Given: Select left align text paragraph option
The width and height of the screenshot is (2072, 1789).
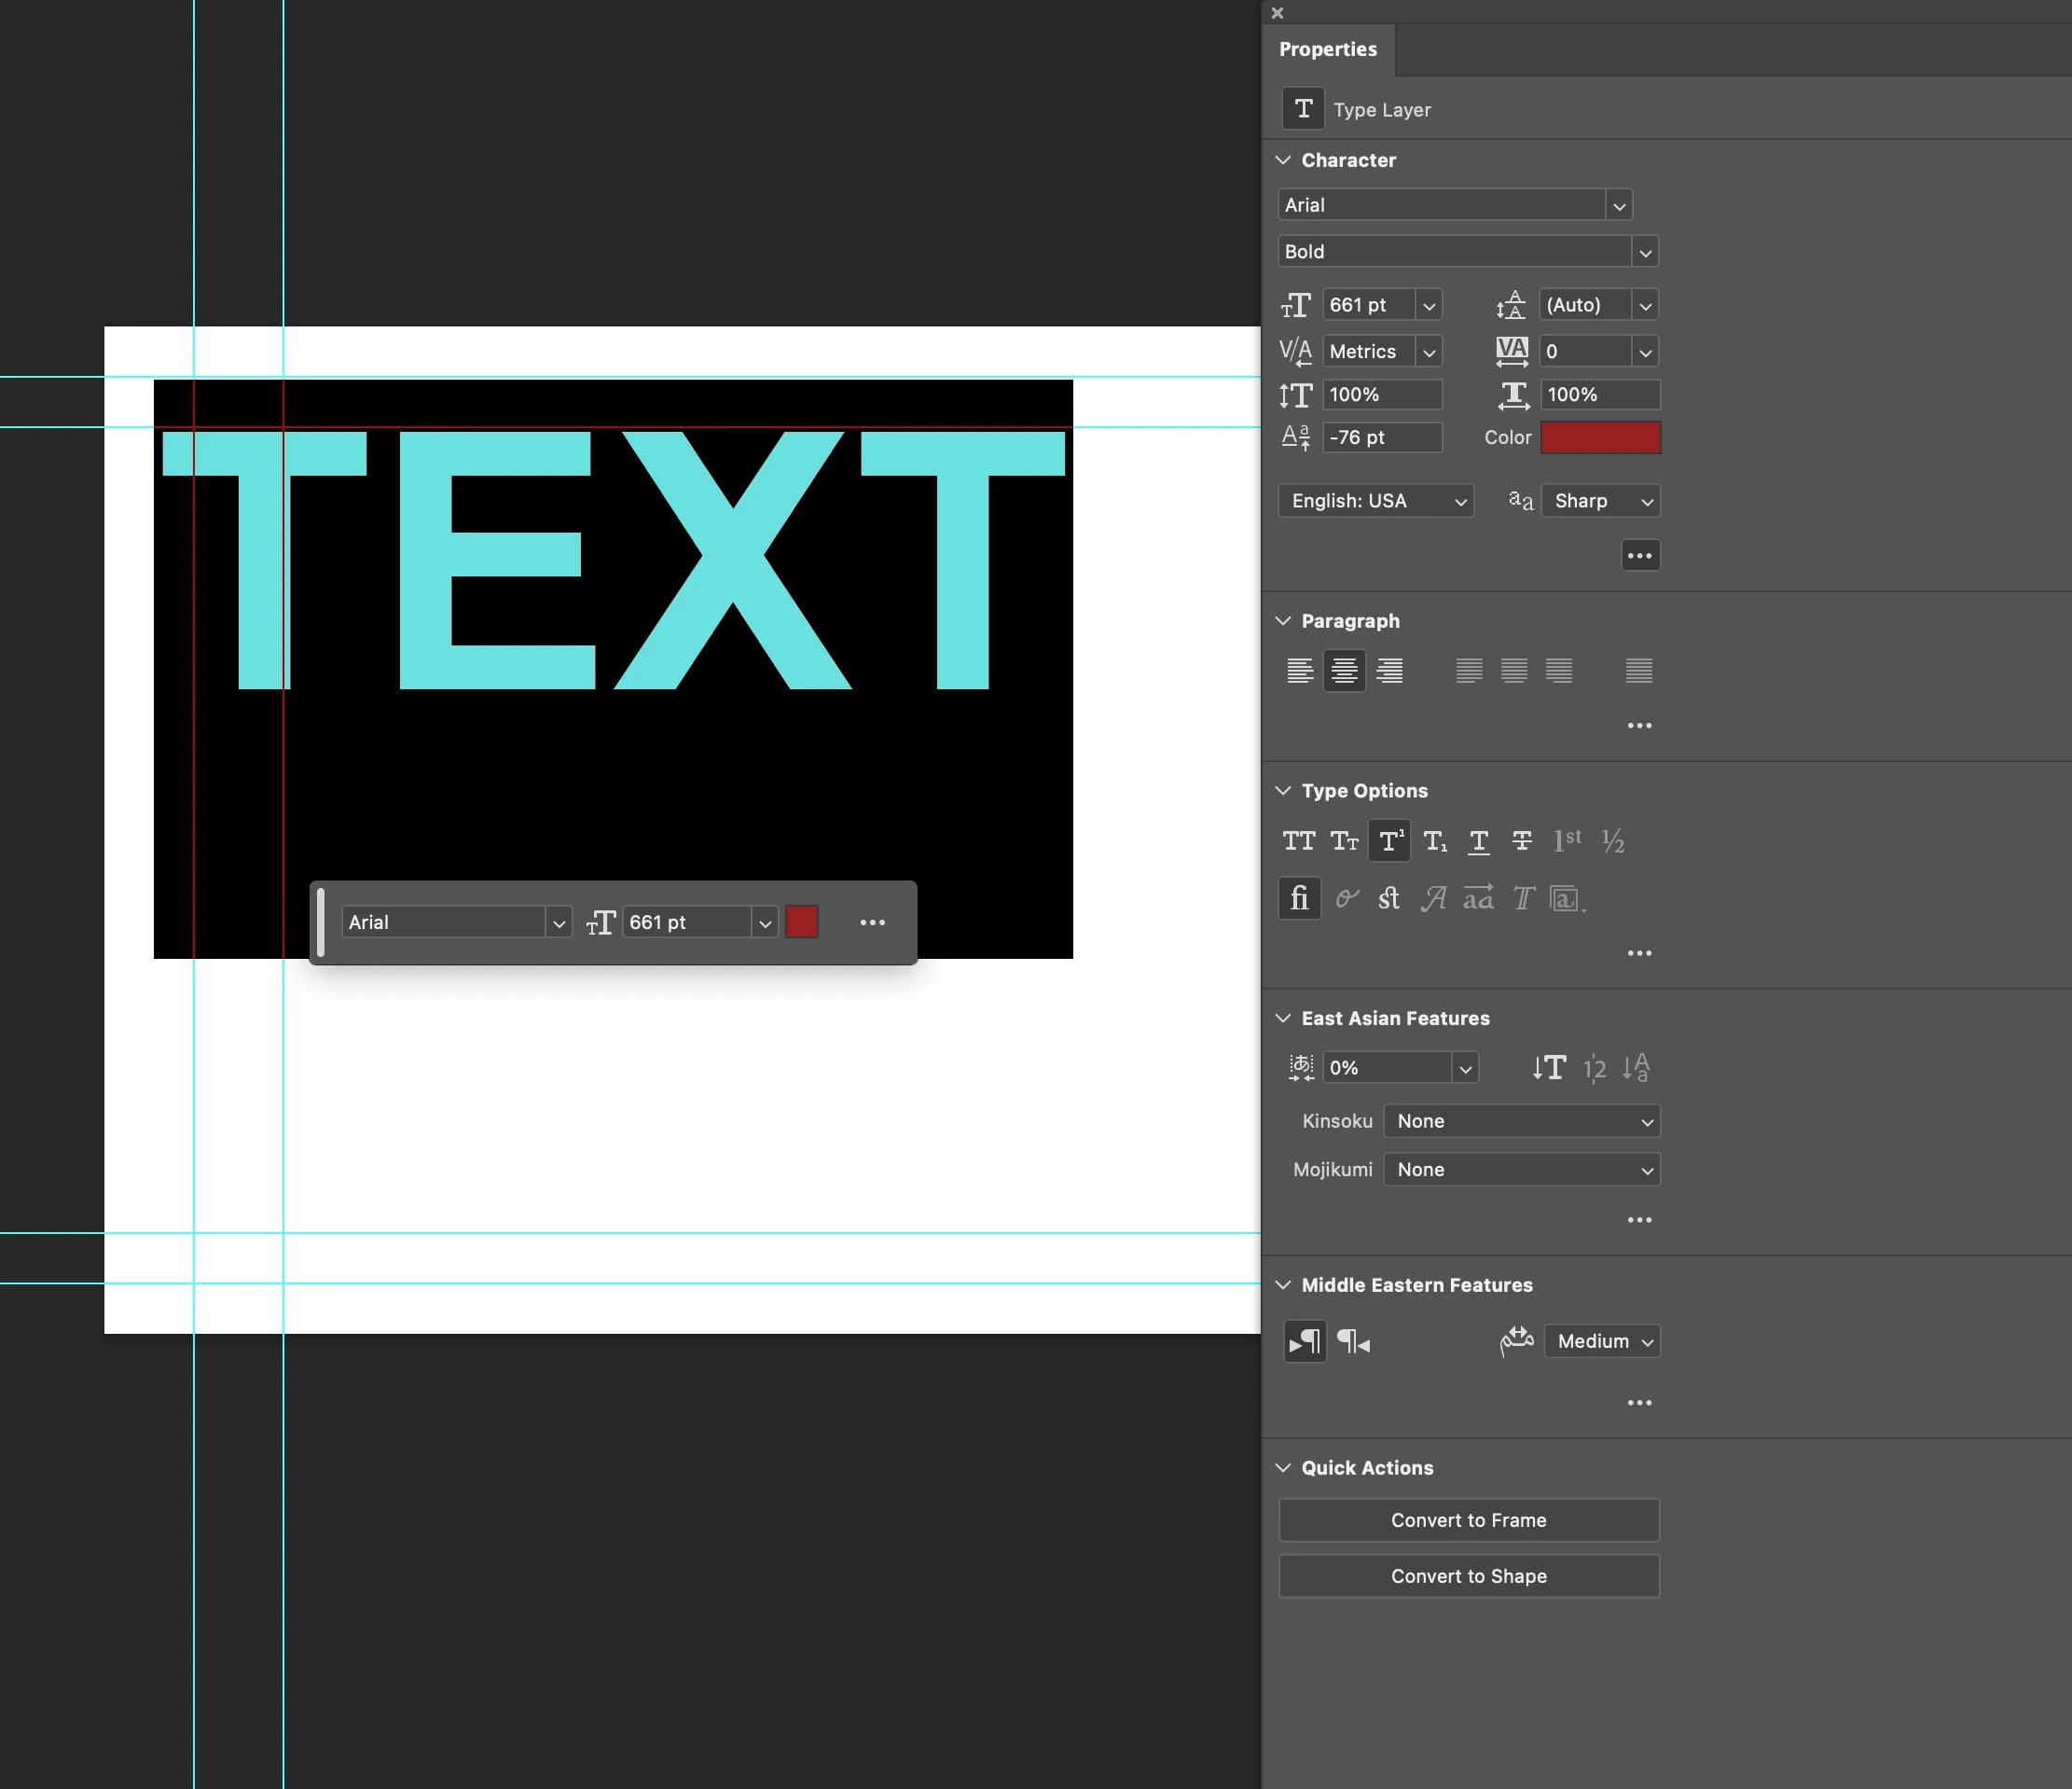Looking at the screenshot, I should [1299, 671].
